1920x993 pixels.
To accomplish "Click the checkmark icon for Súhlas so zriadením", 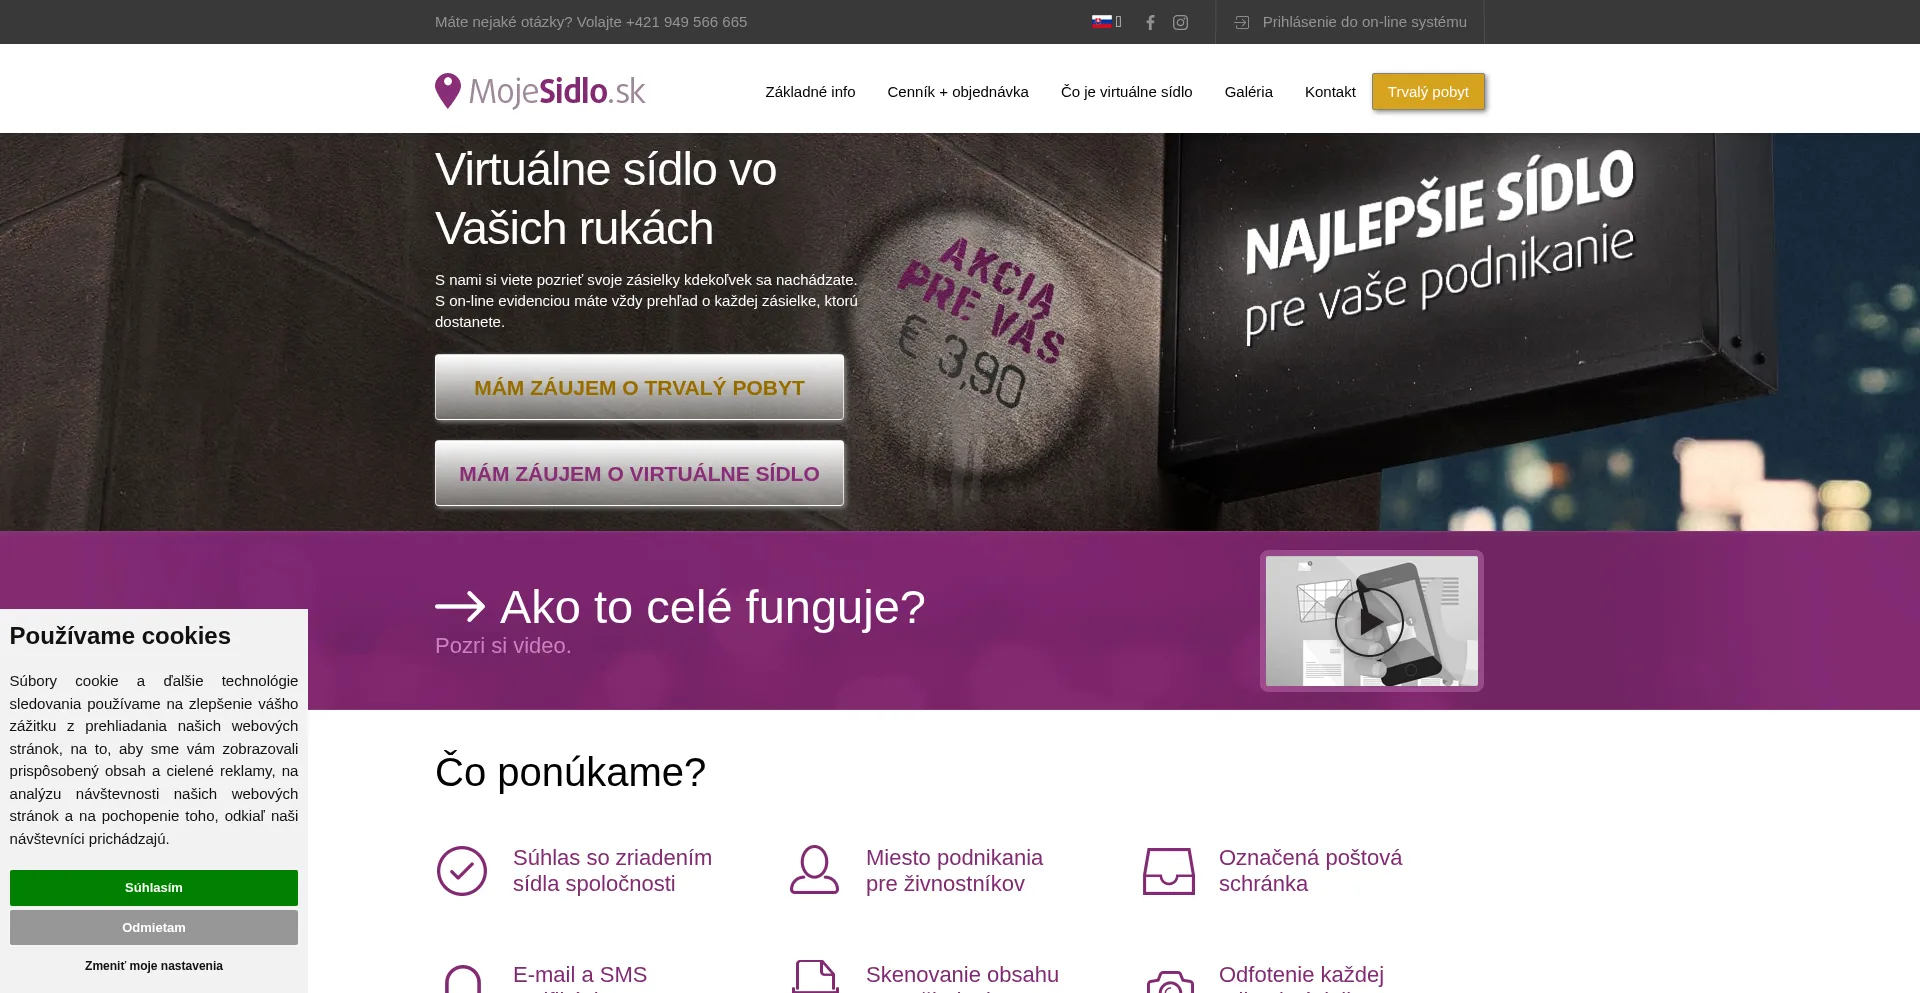I will (x=462, y=871).
